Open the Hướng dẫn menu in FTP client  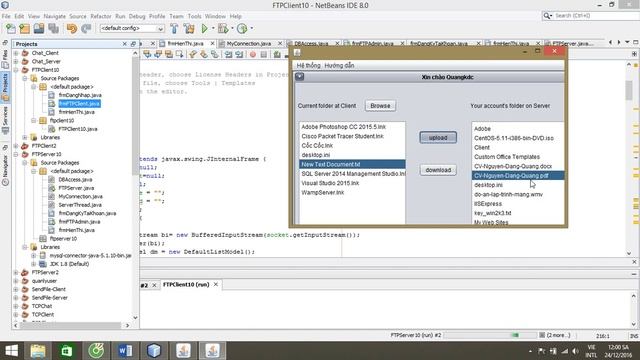coord(339,65)
